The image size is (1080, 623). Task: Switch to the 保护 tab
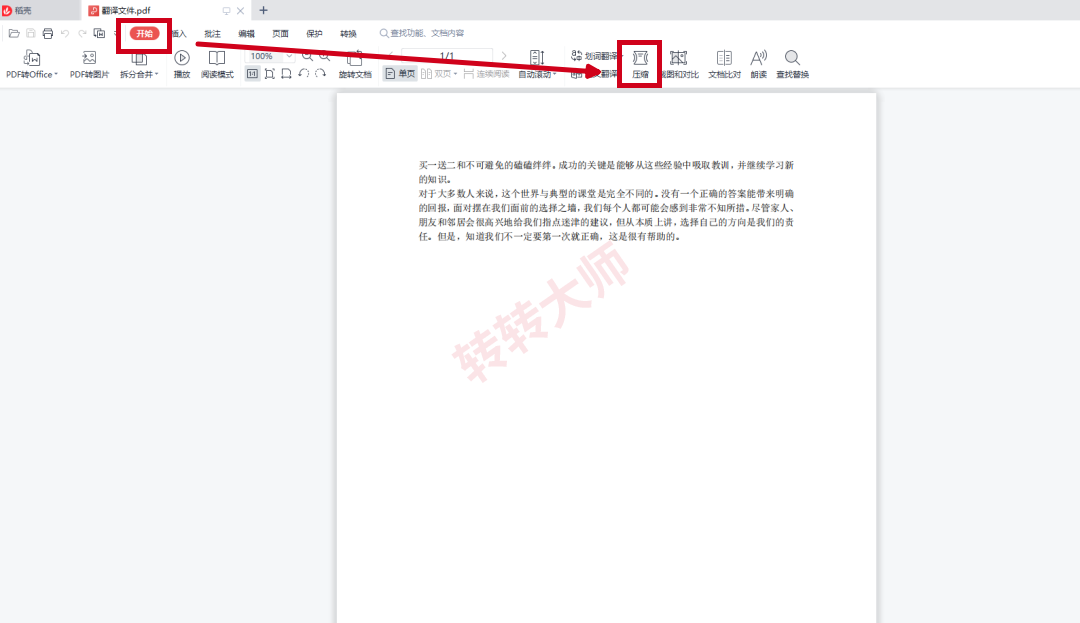pyautogui.click(x=314, y=34)
